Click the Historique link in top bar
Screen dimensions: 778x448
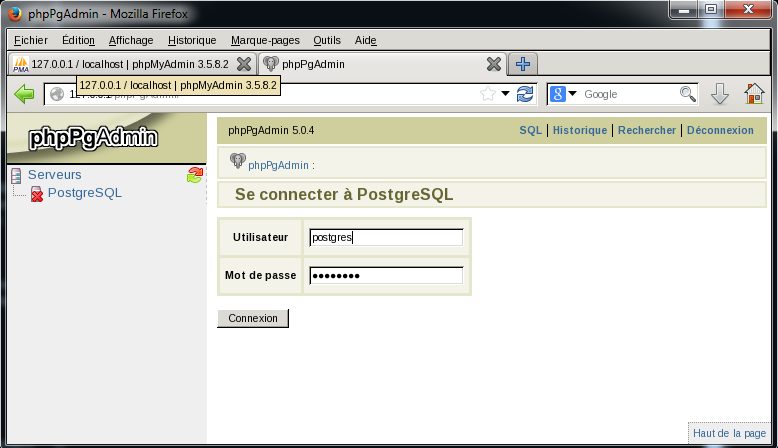click(580, 130)
